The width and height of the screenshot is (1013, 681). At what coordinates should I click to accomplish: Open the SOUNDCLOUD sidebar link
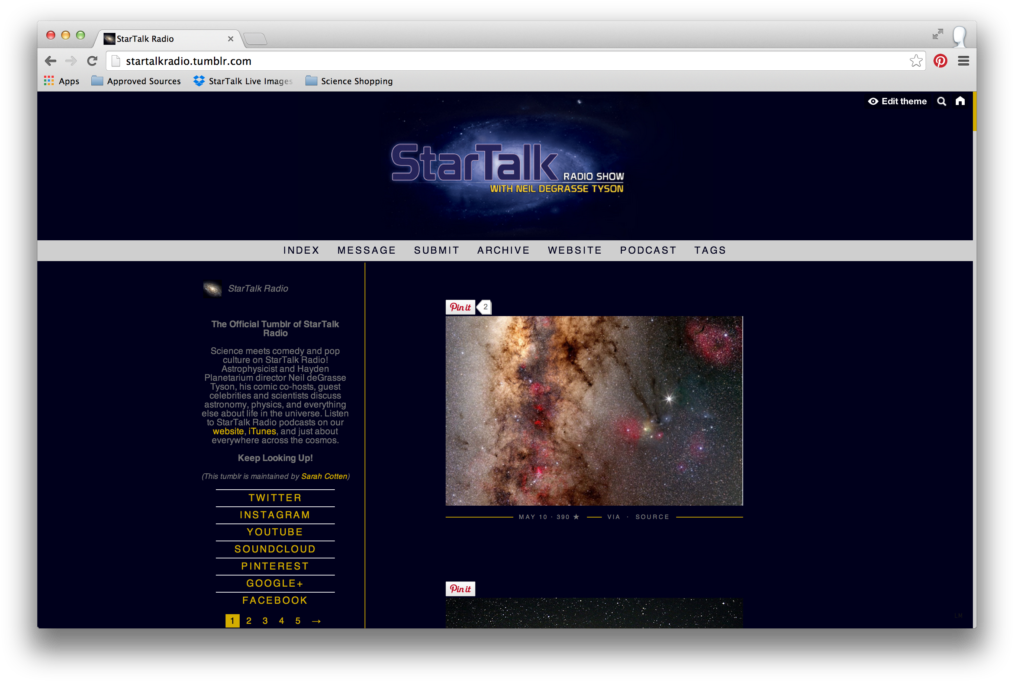point(275,549)
